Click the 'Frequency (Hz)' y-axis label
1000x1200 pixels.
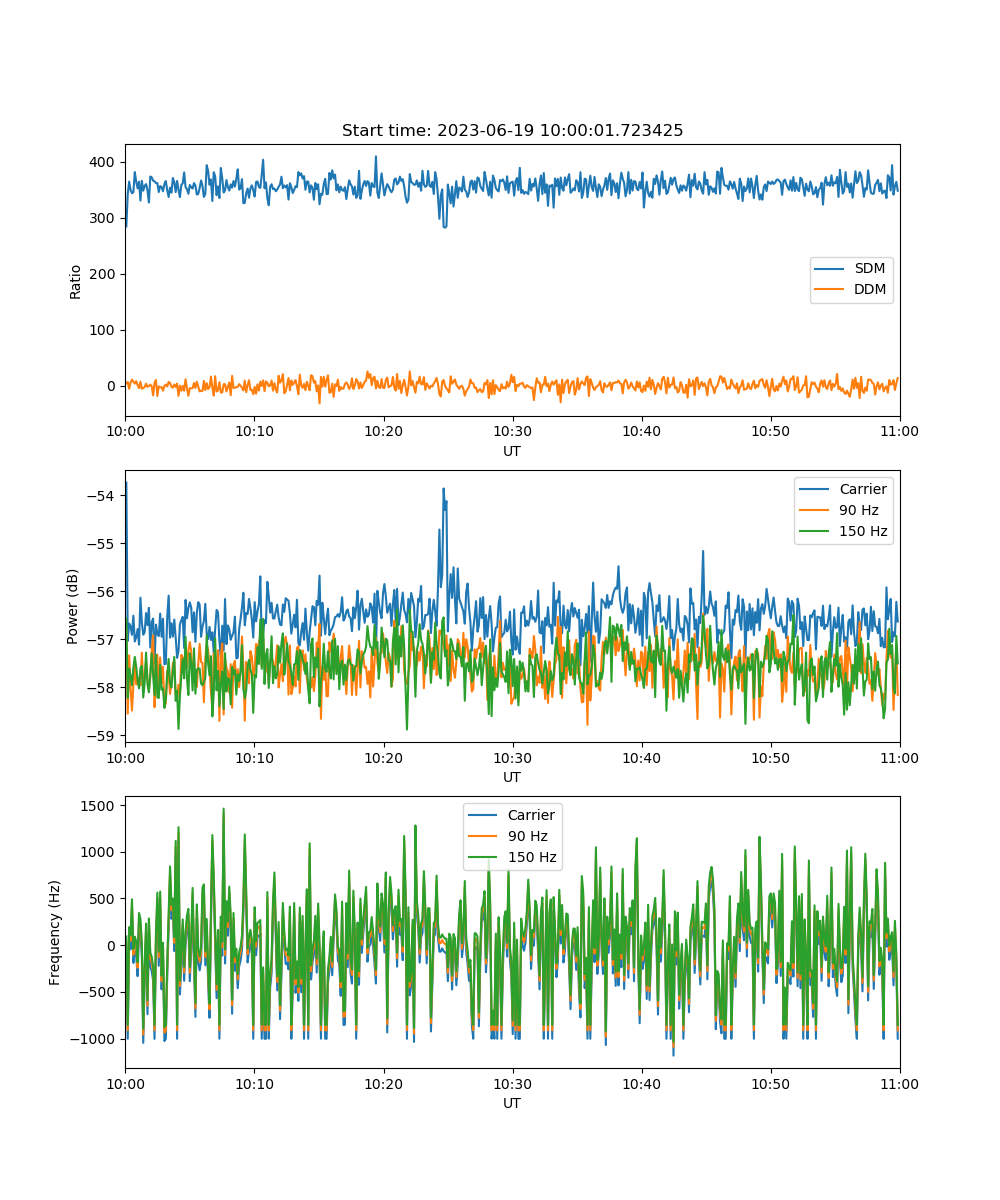55,933
